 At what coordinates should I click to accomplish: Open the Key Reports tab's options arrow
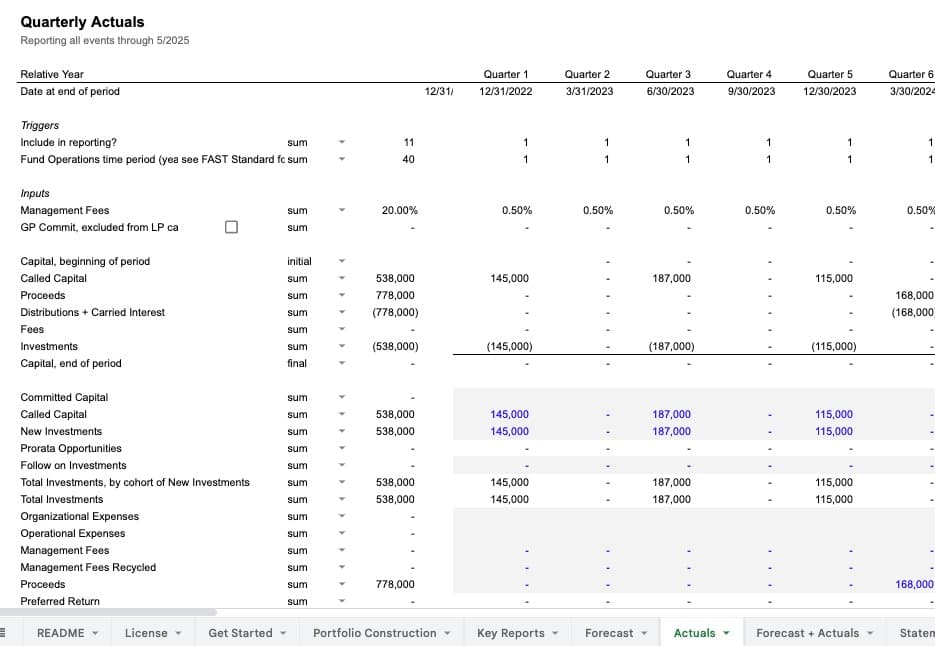[x=555, y=633]
